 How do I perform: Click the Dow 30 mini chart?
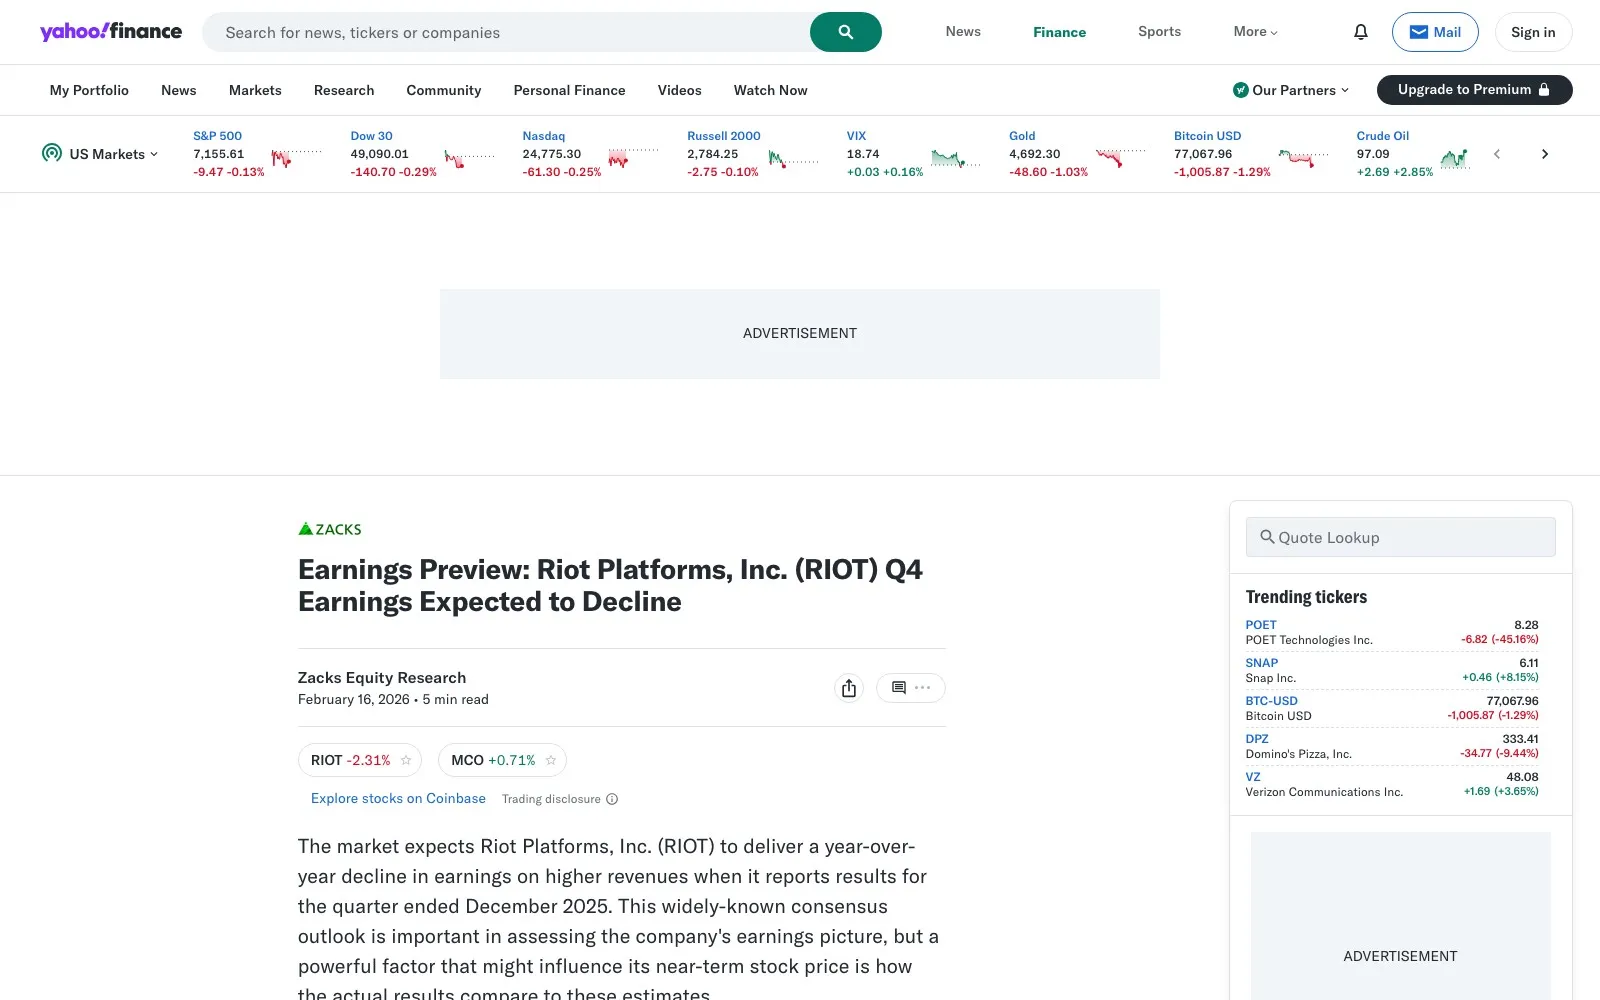click(x=469, y=158)
